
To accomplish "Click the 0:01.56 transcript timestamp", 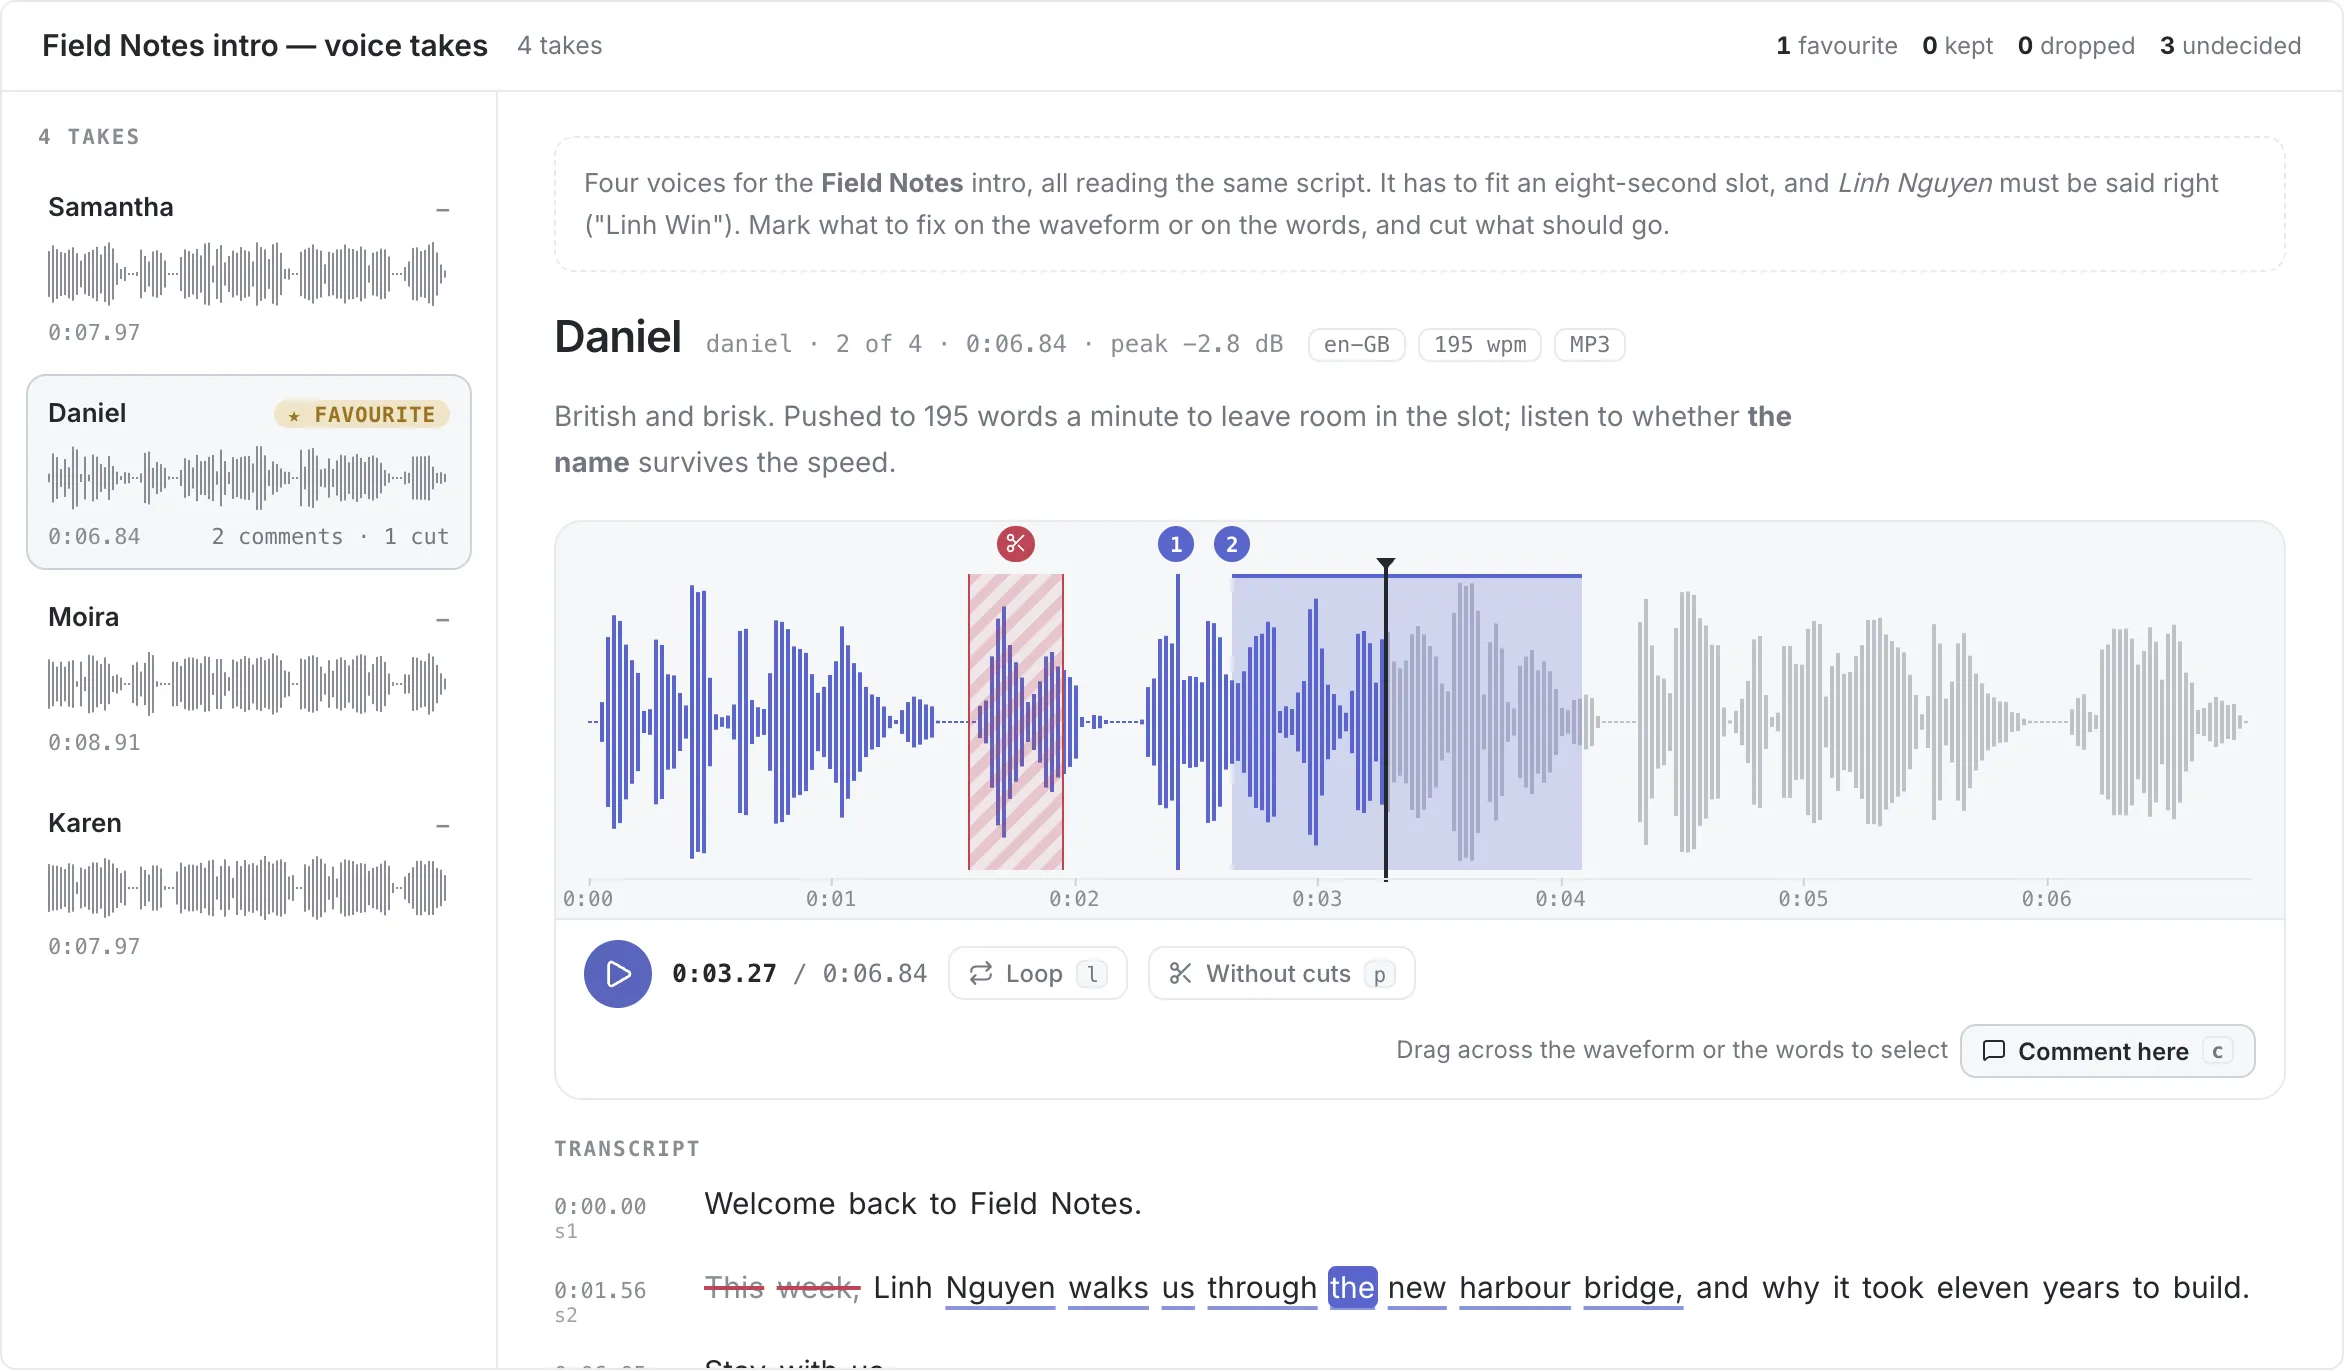I will tap(600, 1290).
